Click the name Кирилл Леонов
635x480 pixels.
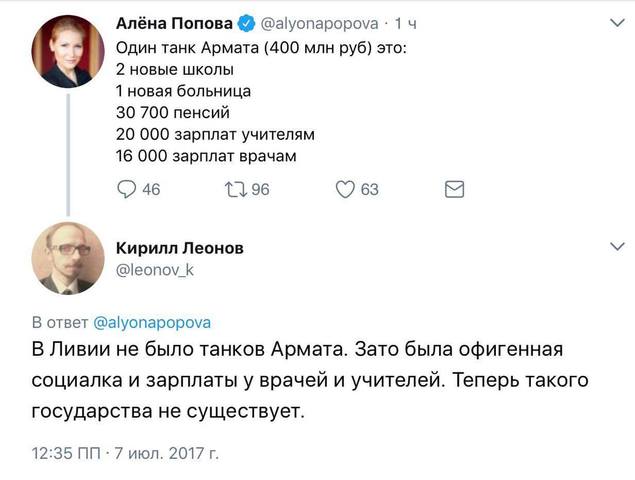[x=180, y=247]
